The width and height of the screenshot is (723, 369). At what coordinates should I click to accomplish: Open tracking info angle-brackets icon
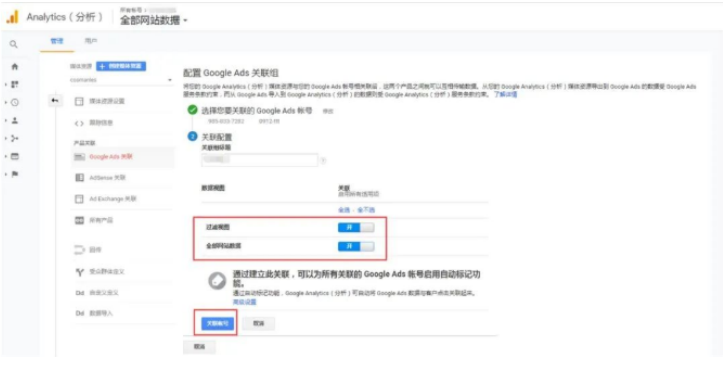coord(79,123)
